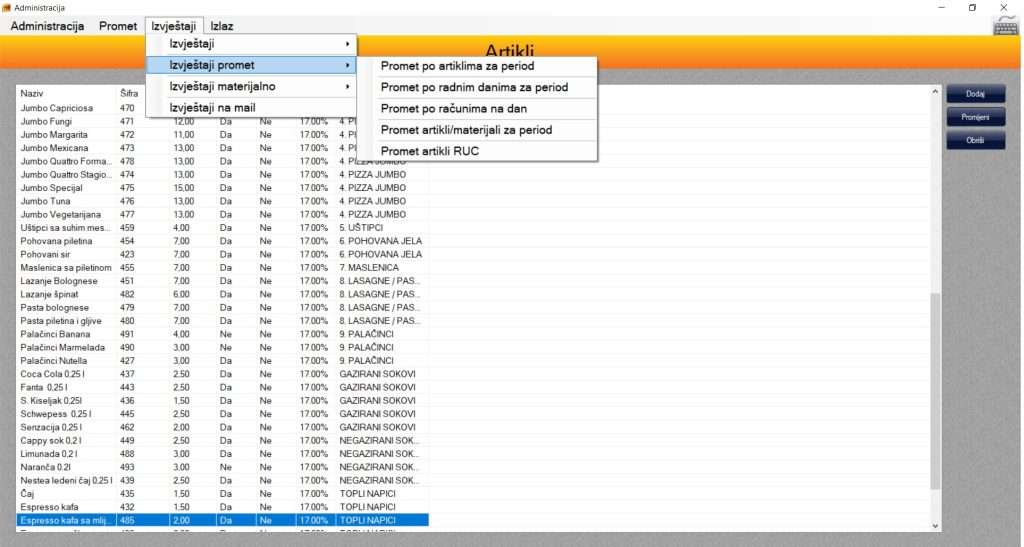Select the Pohovana piletina row

tap(222, 241)
